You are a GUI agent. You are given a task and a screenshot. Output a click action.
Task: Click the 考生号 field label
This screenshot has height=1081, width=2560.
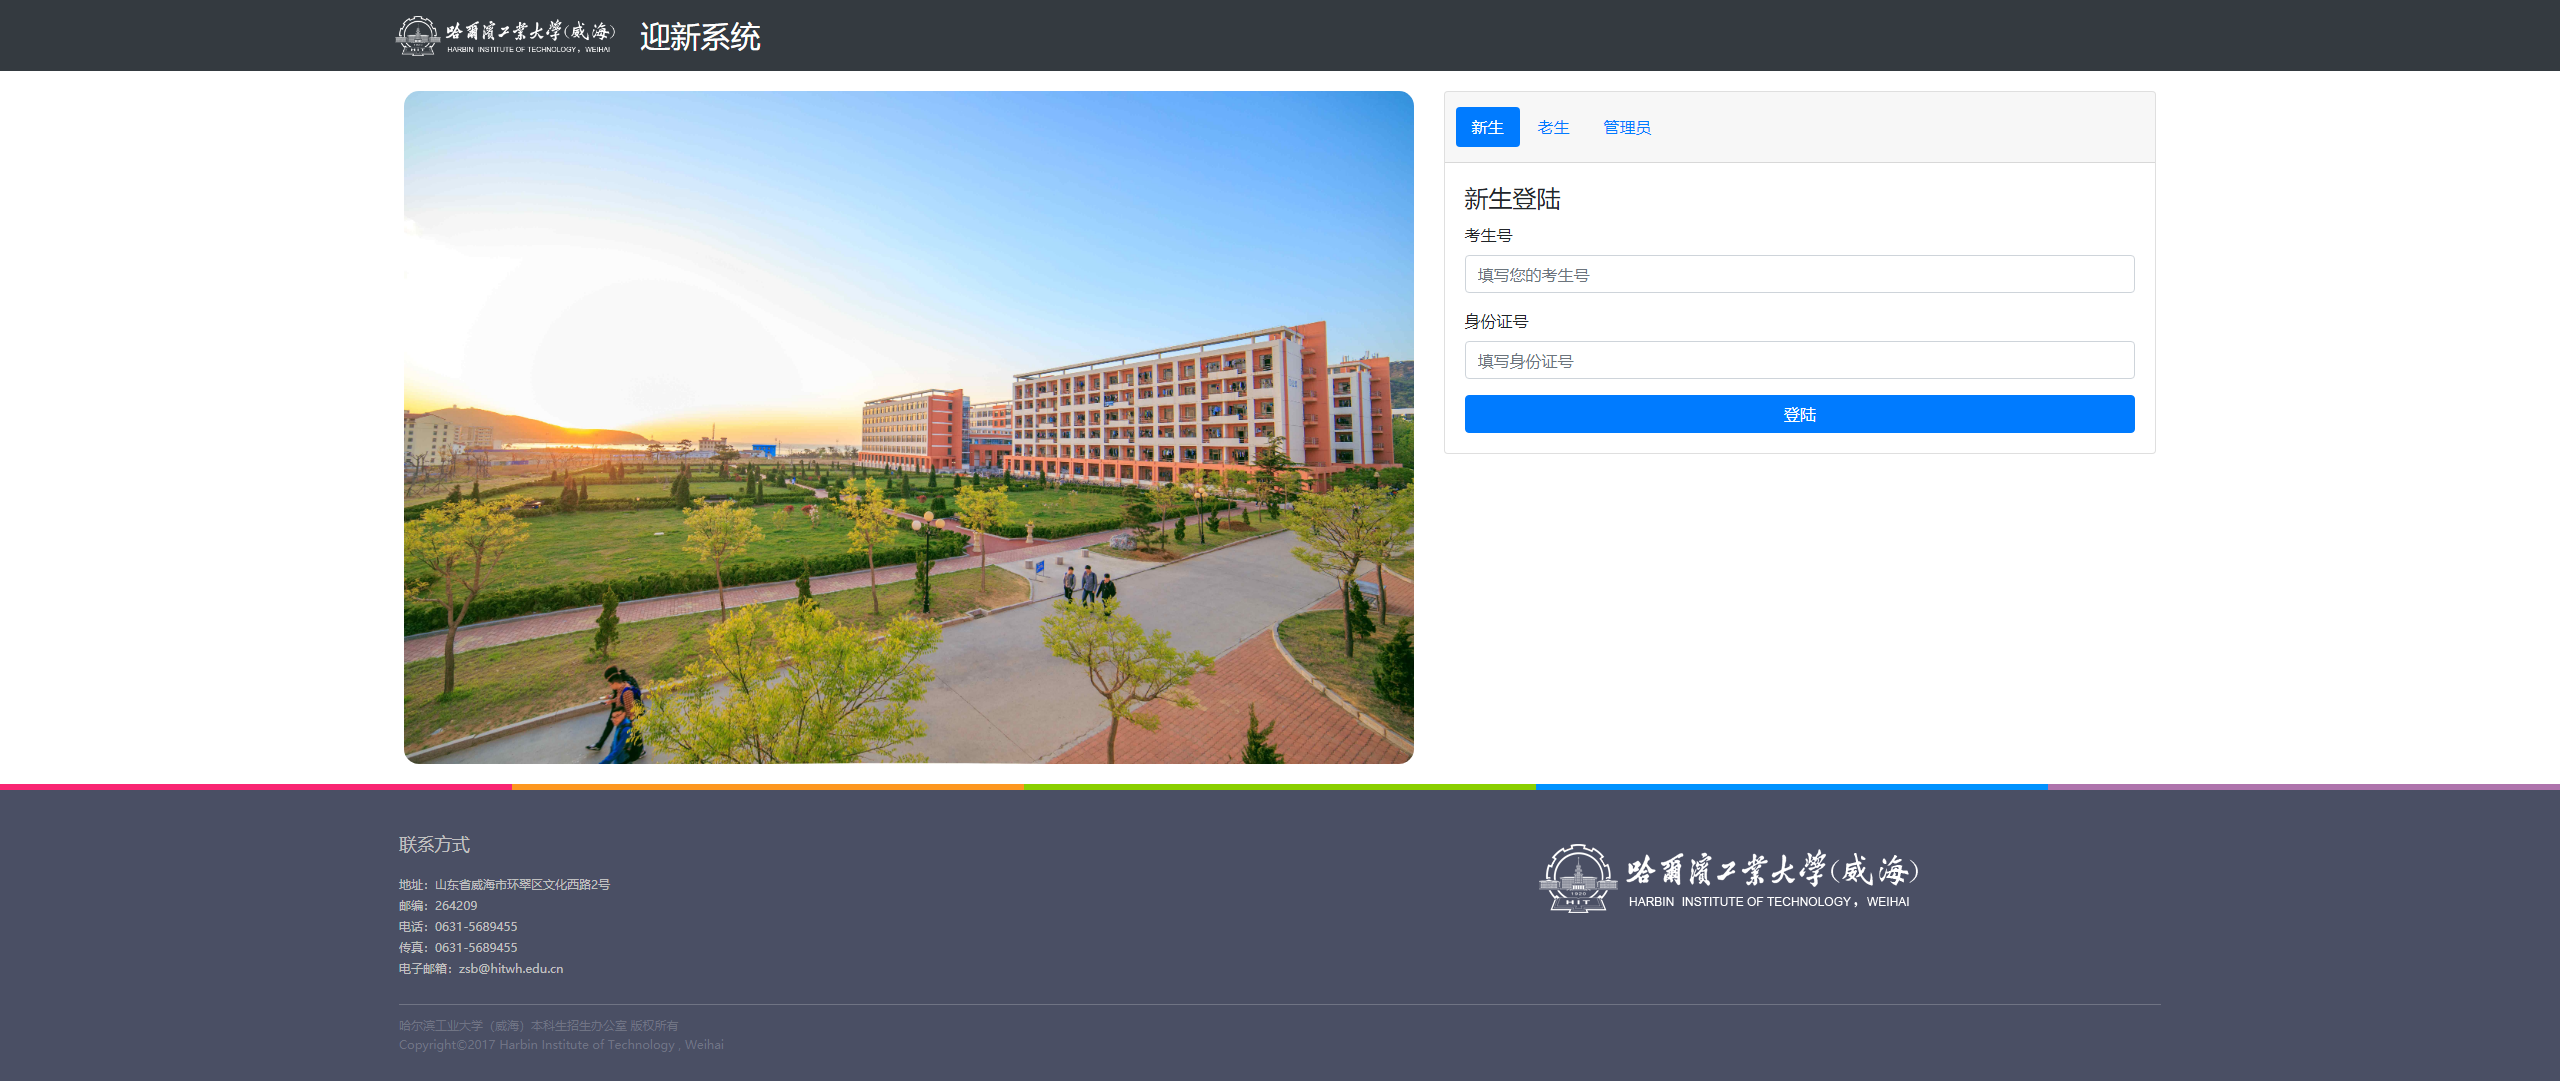(1488, 236)
